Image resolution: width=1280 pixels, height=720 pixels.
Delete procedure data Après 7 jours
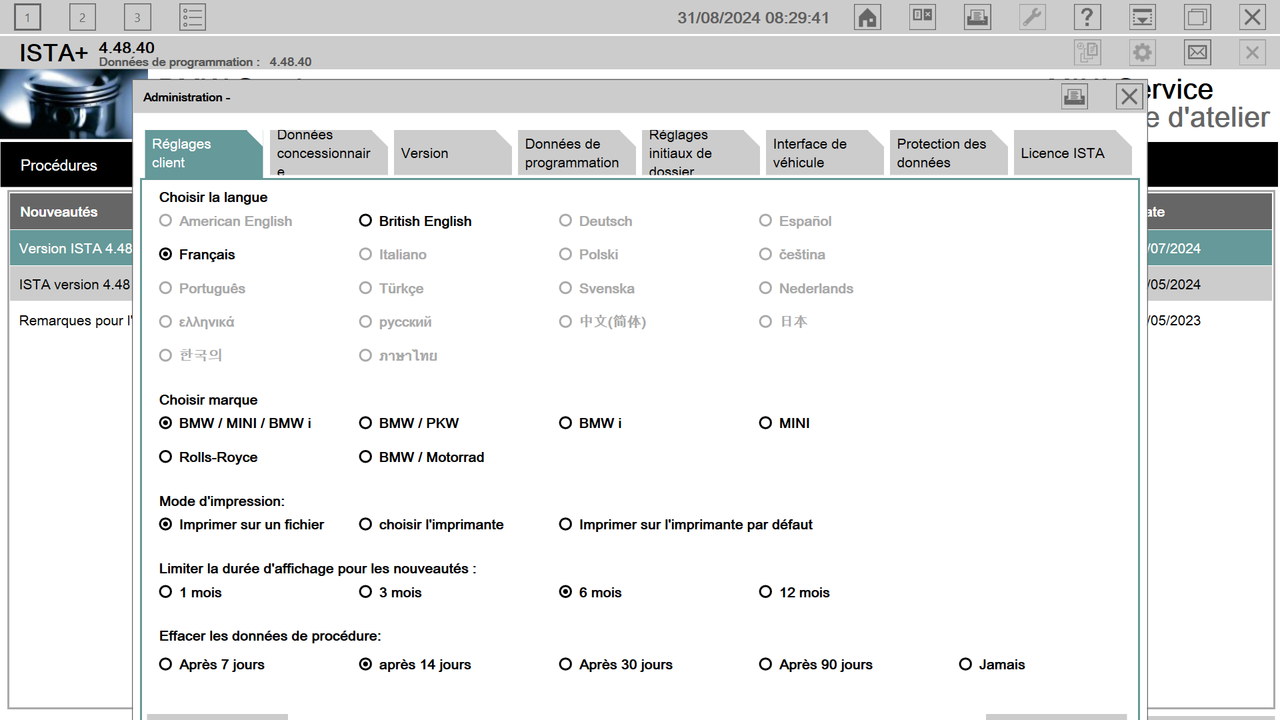(212, 664)
